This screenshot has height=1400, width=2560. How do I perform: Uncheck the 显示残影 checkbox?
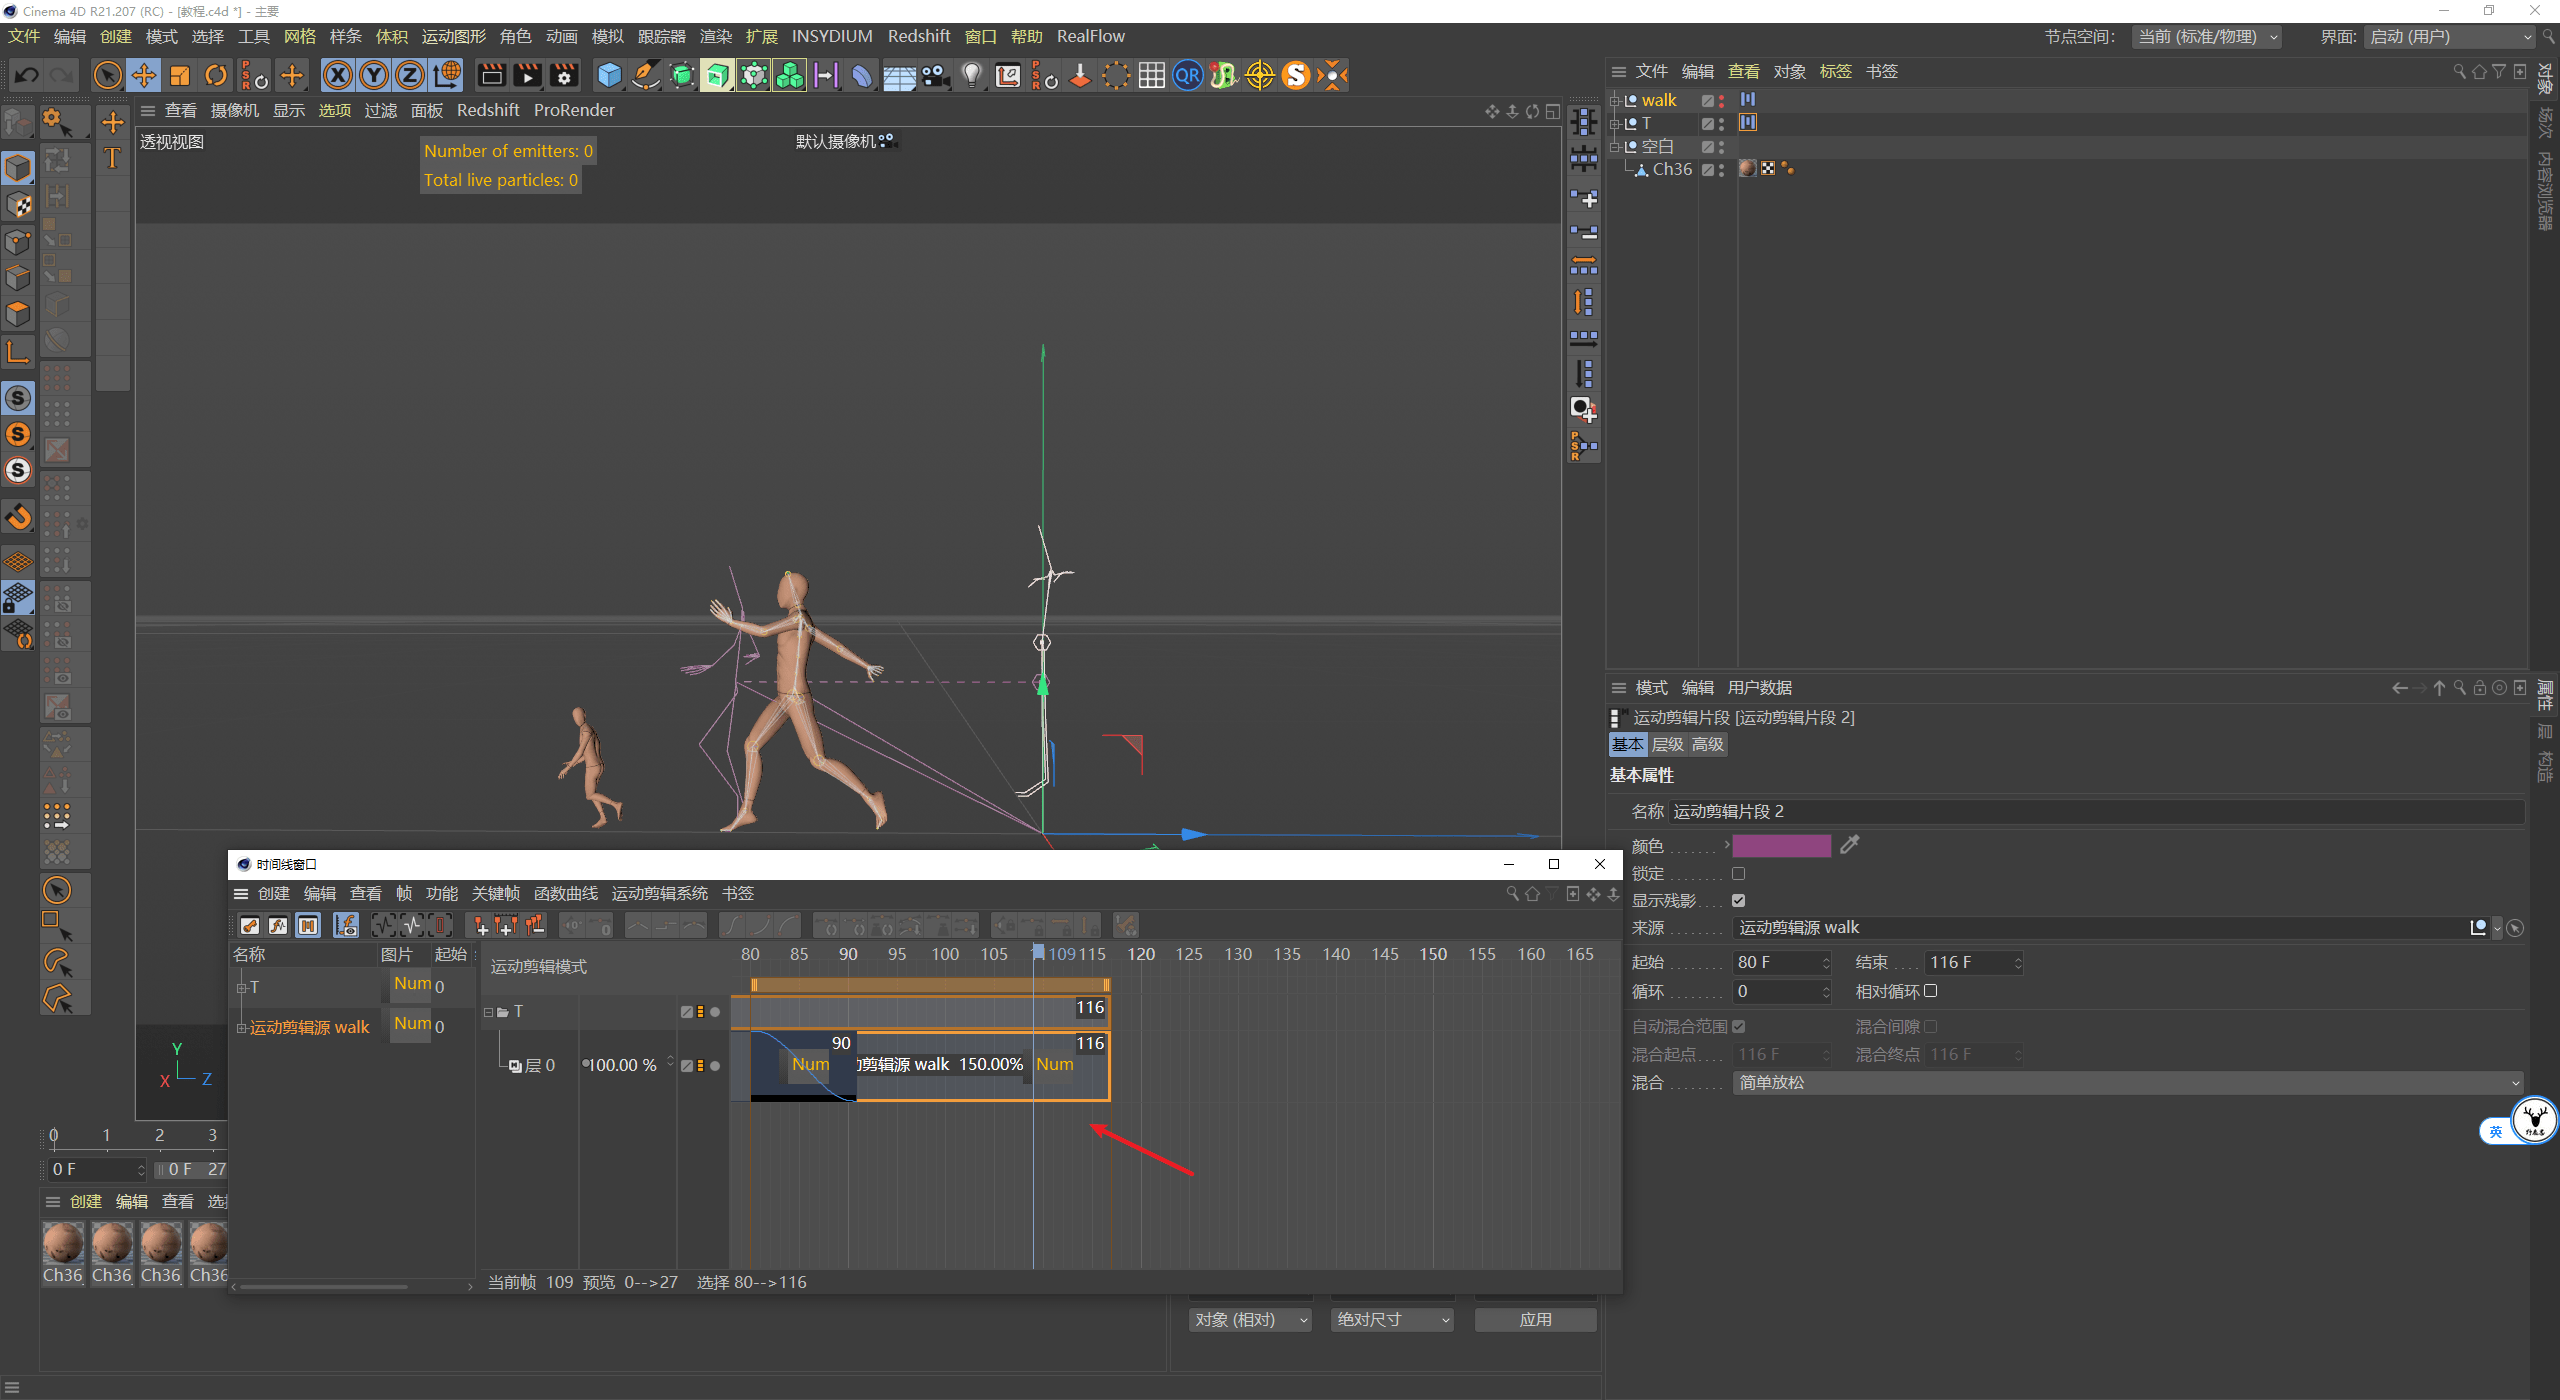(1738, 900)
